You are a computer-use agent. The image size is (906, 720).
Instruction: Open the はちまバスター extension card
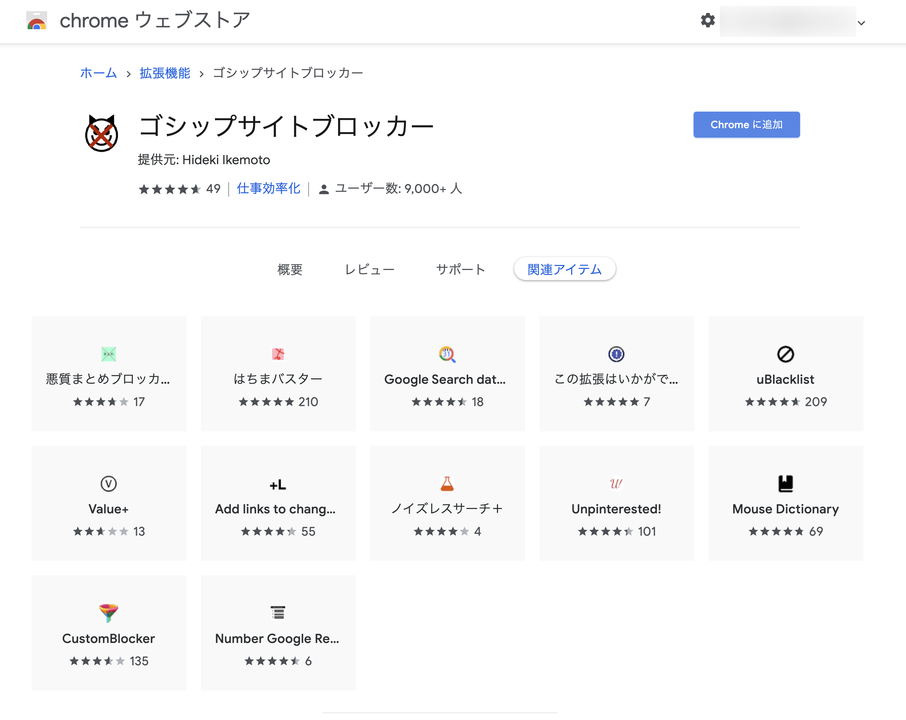pos(278,373)
